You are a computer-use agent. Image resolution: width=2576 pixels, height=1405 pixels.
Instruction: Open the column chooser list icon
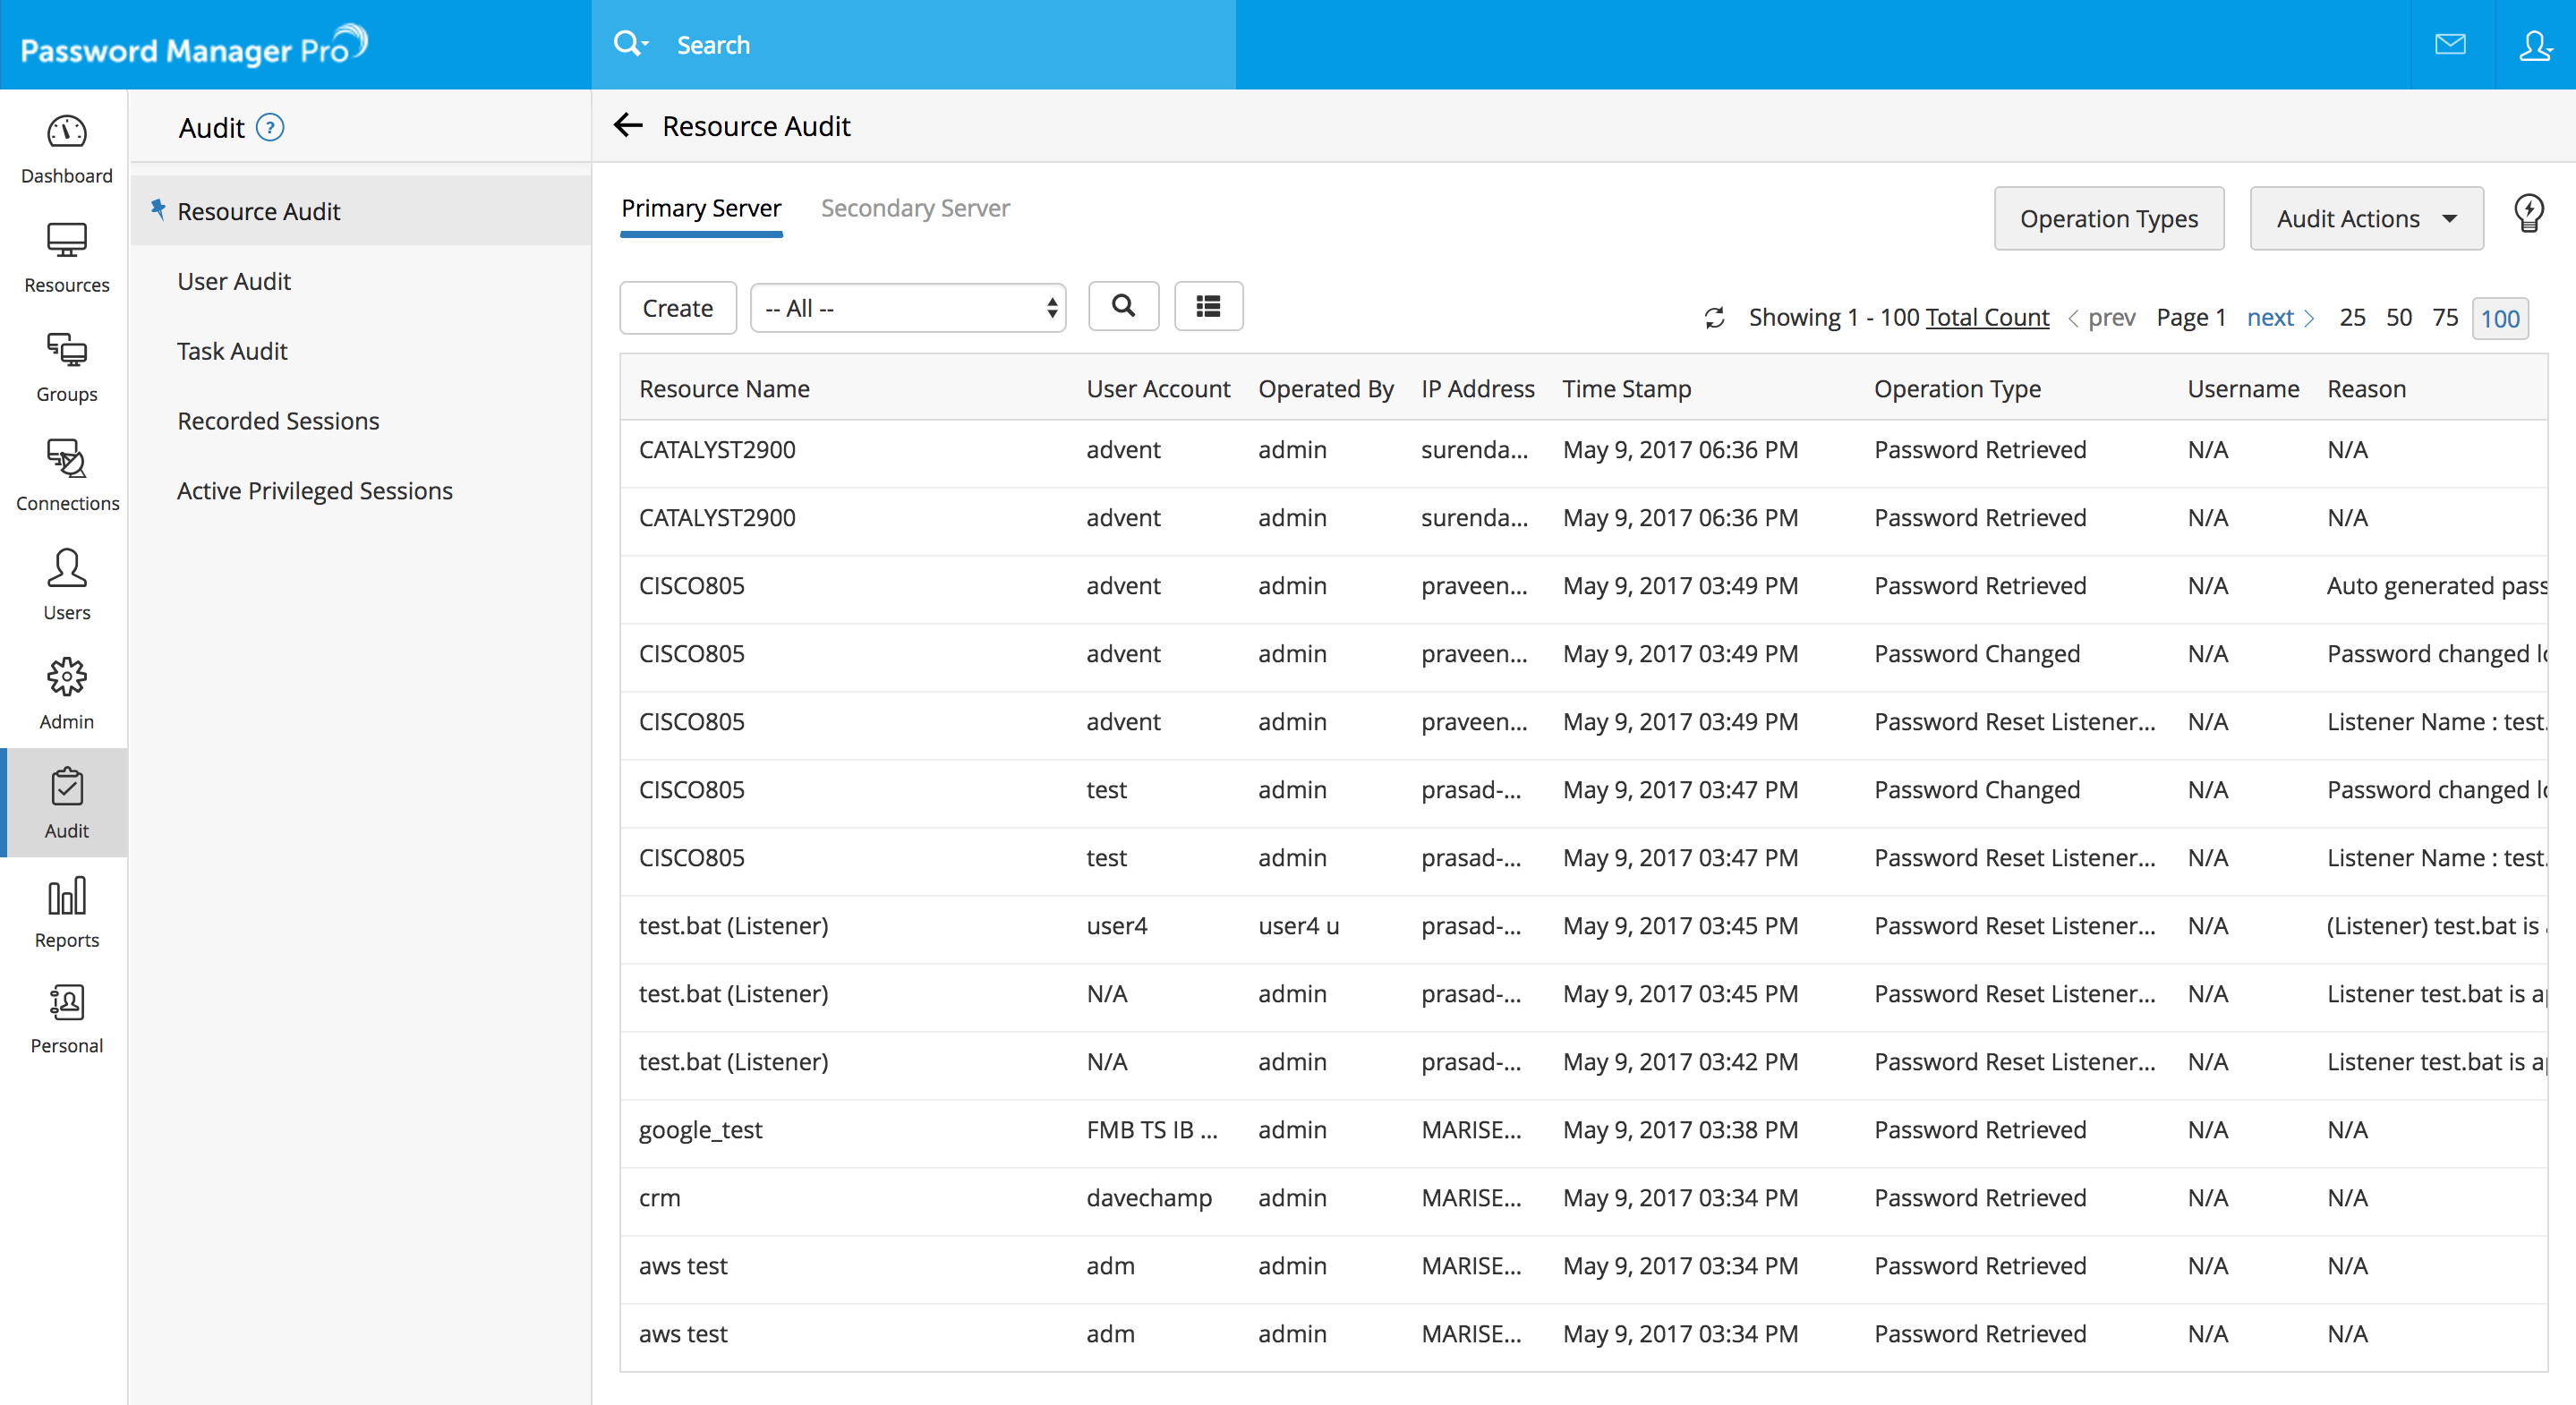(1208, 307)
